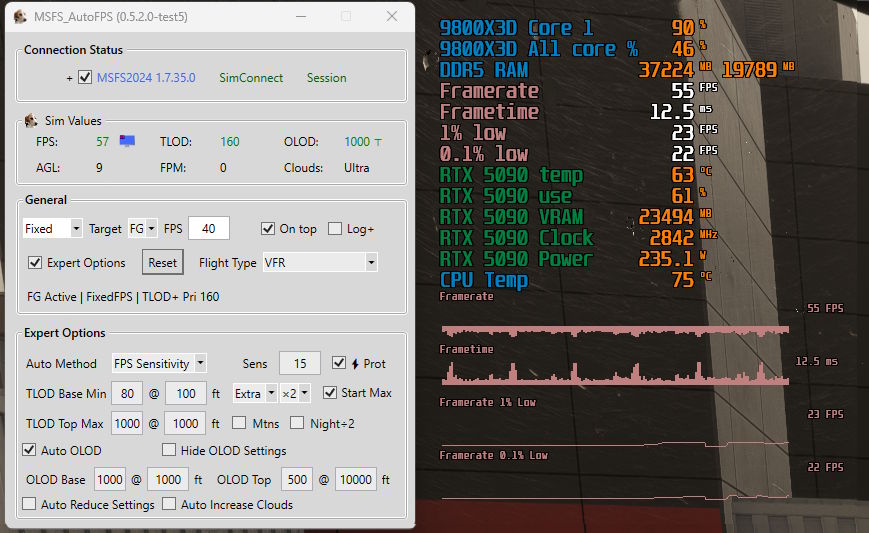Screen dimensions: 869x533
Task: Click the Reset button
Action: tap(162, 262)
